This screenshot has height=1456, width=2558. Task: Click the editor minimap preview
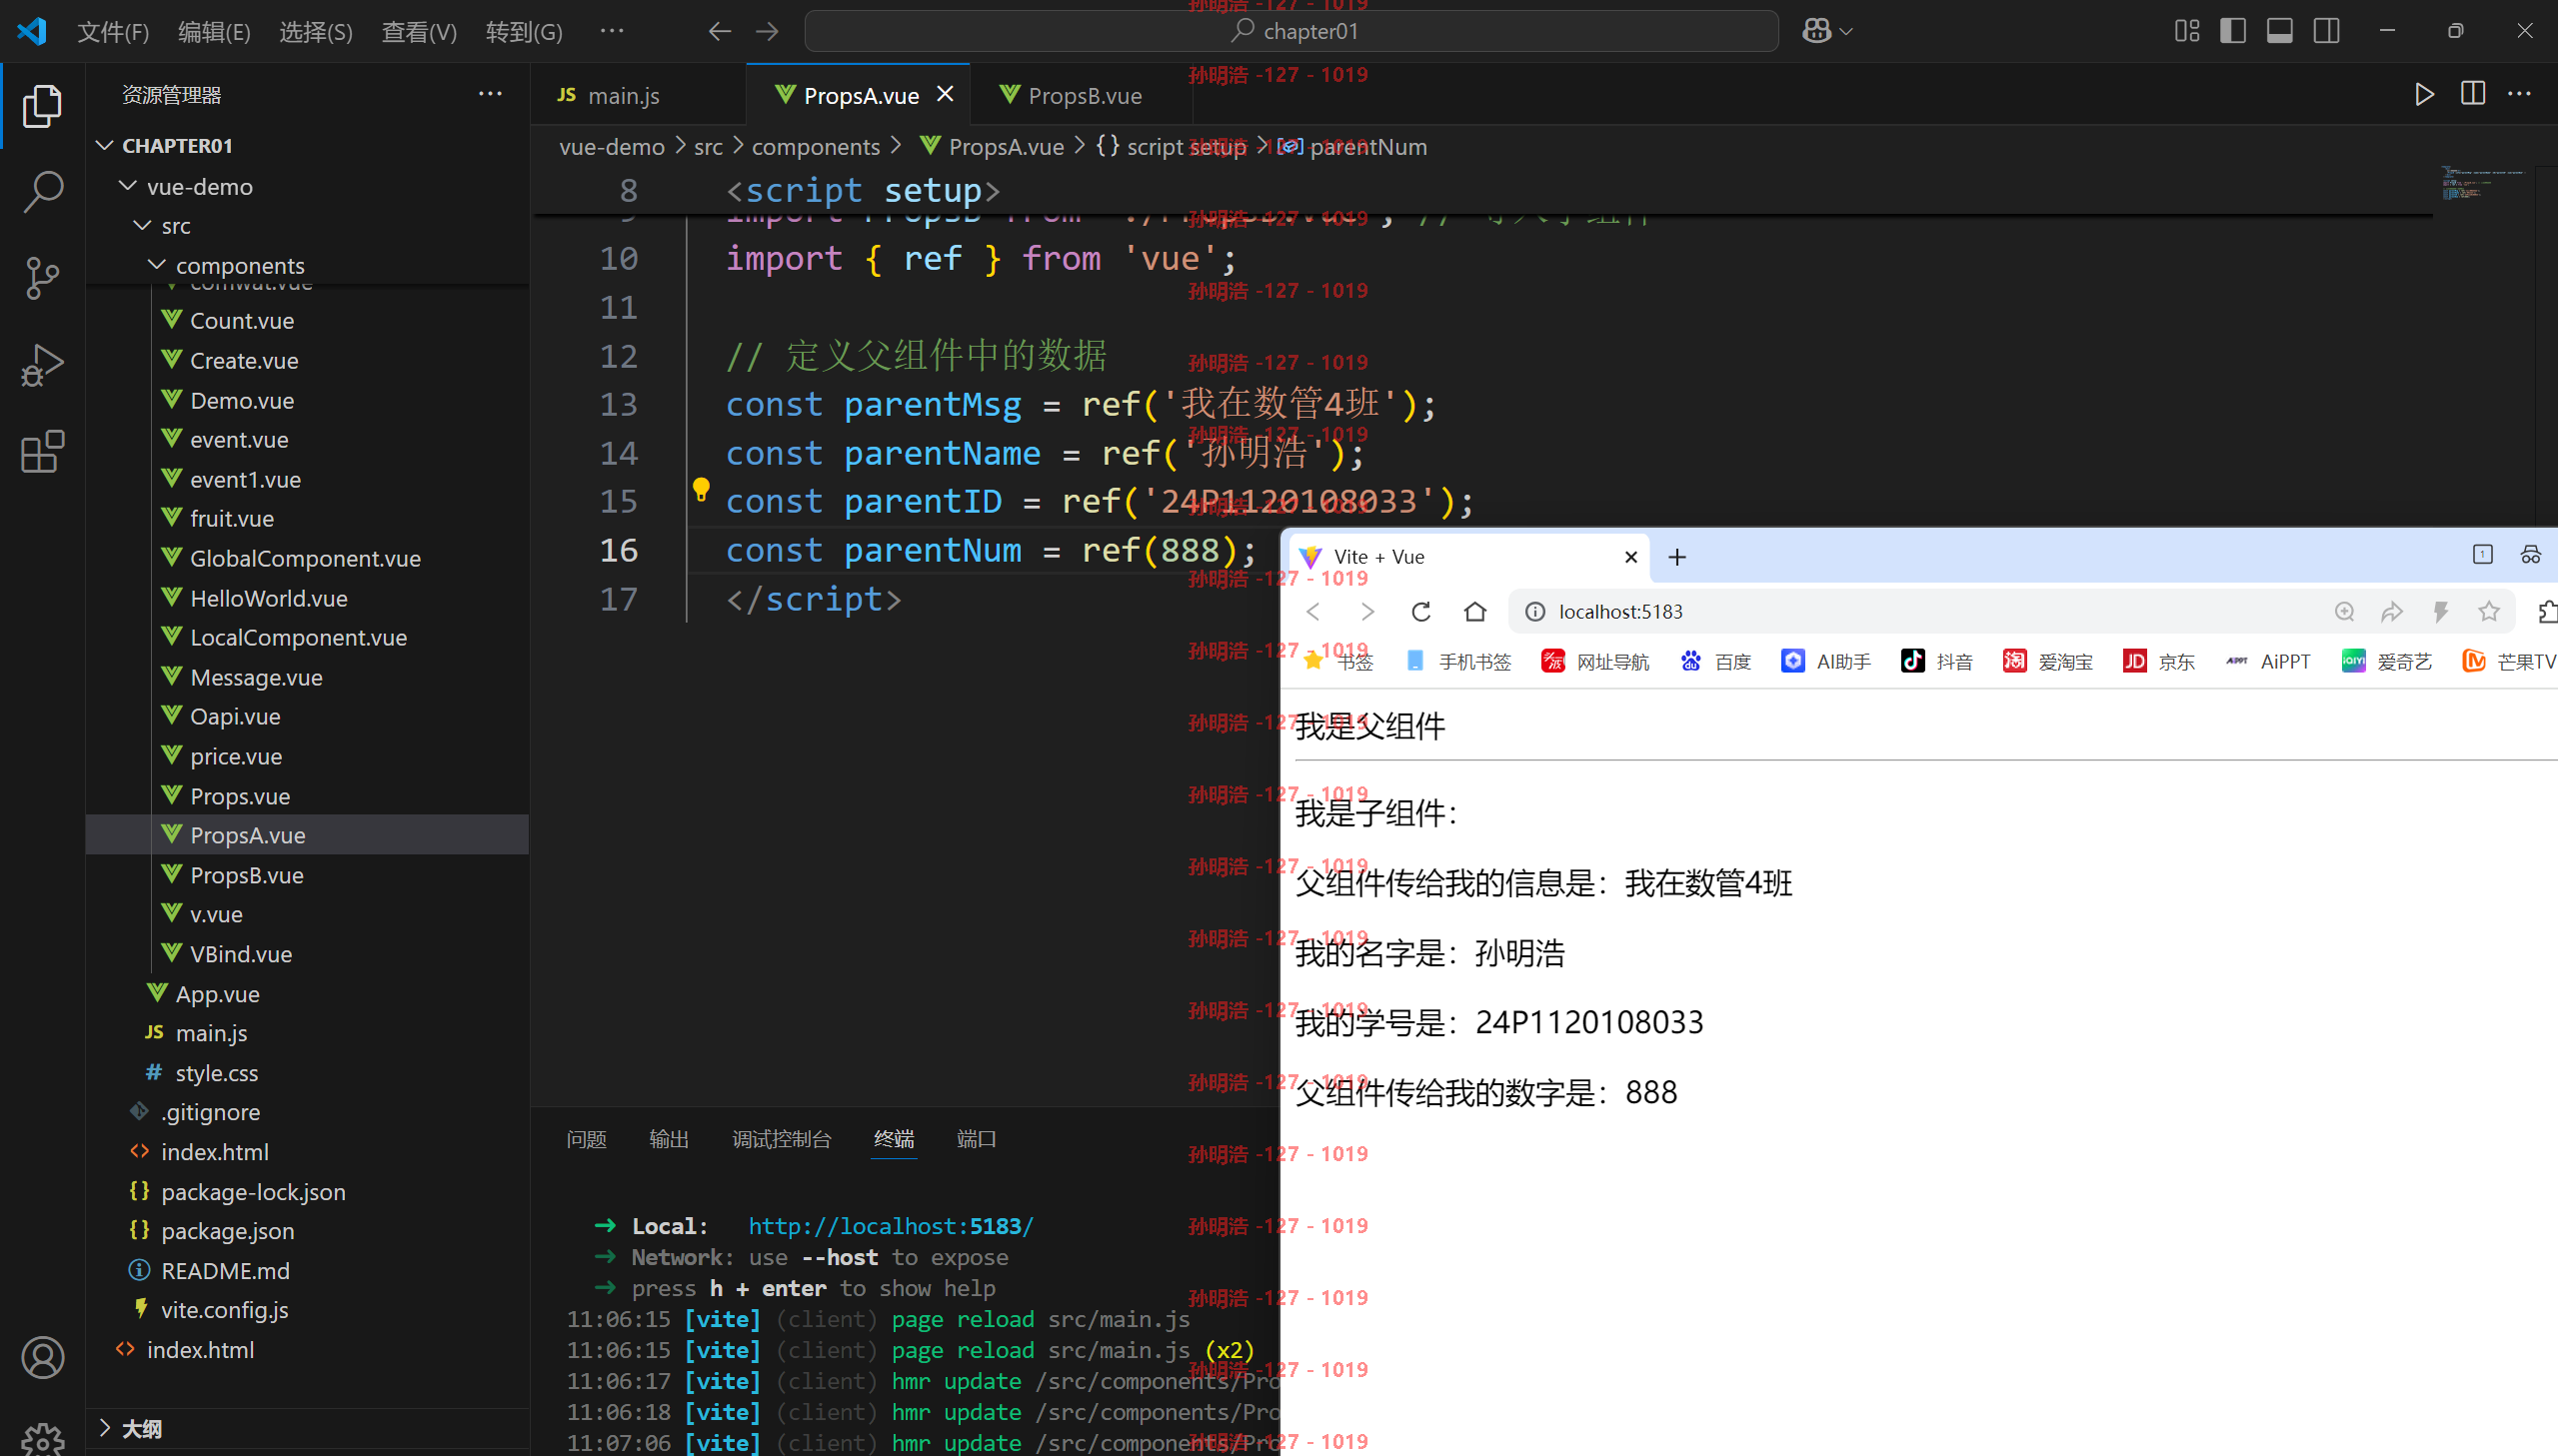(2484, 182)
